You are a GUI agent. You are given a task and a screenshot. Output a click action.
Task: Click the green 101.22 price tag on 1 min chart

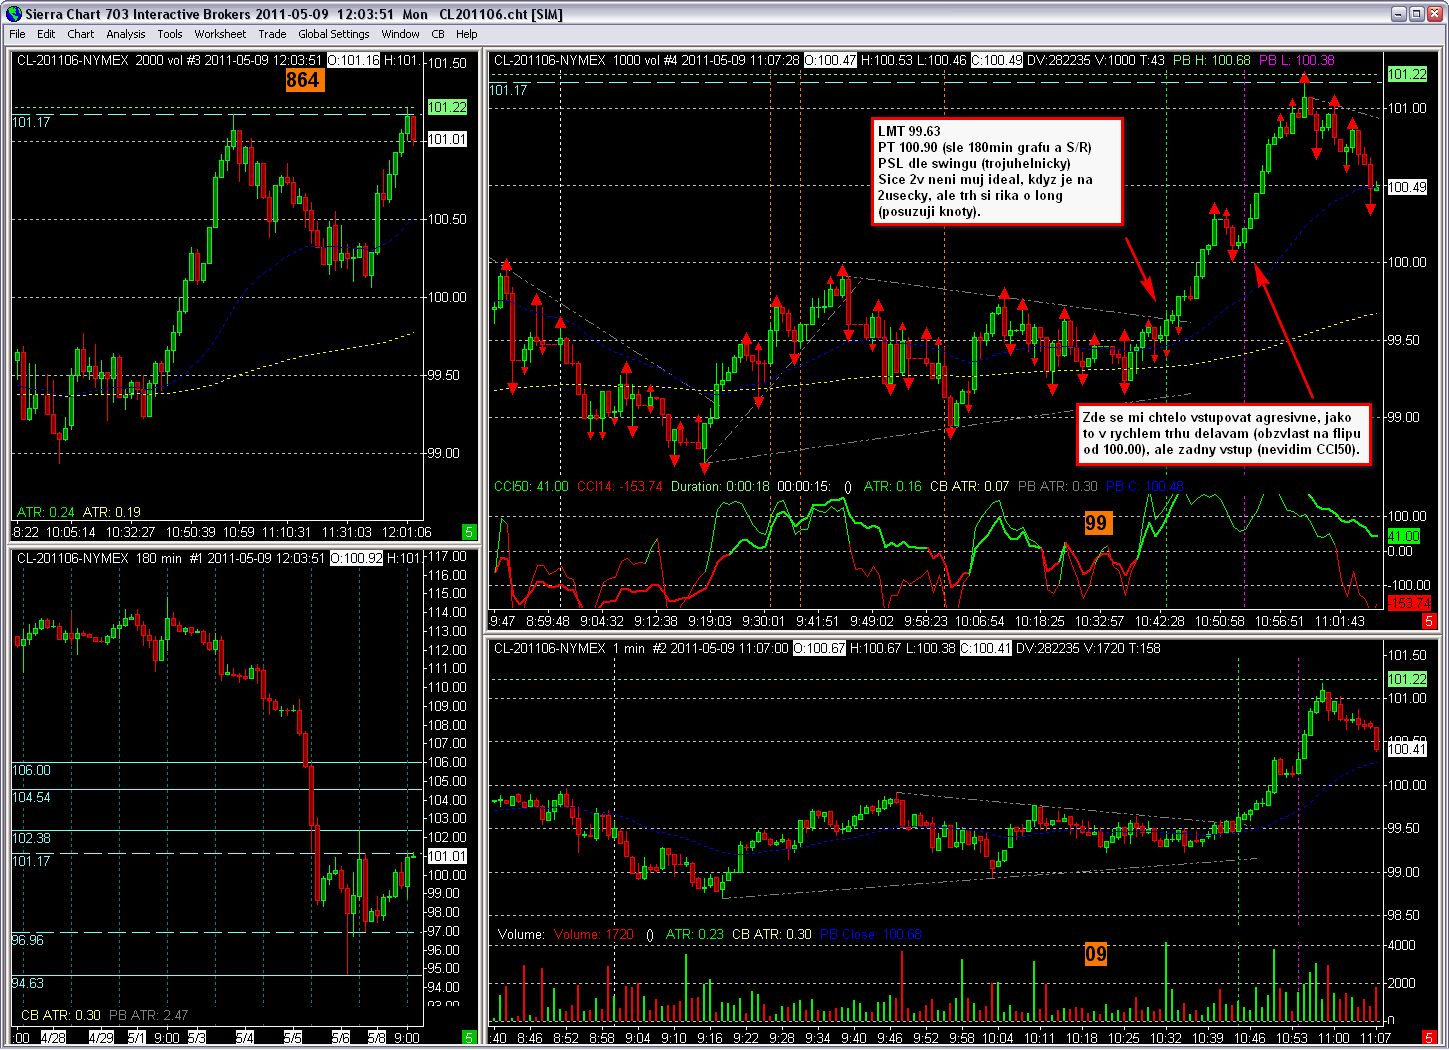coord(1407,679)
